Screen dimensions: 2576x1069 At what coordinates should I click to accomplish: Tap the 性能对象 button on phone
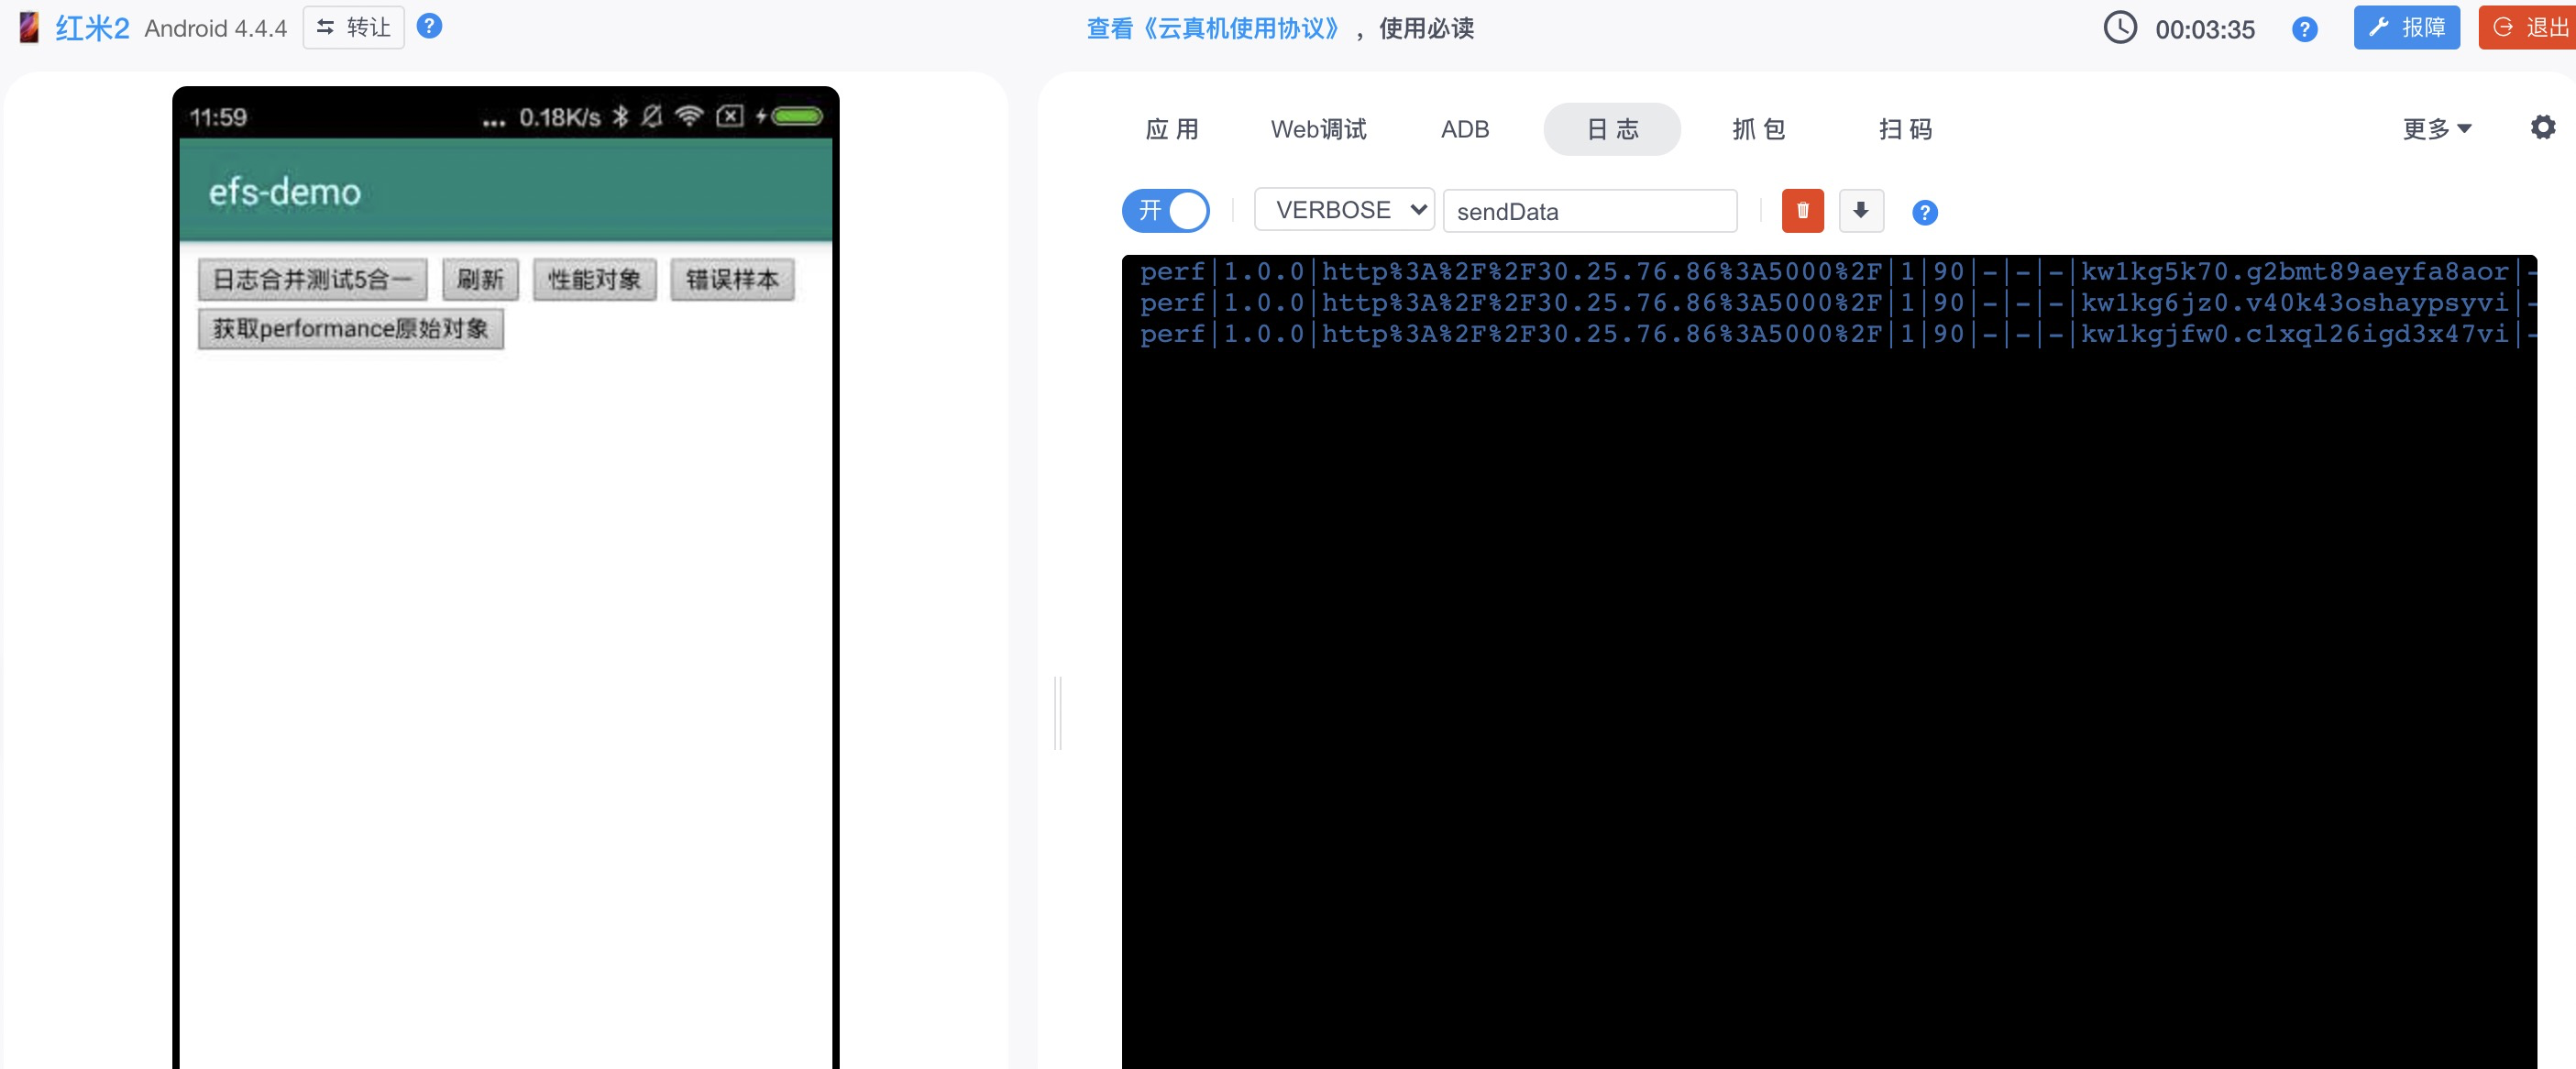click(595, 279)
